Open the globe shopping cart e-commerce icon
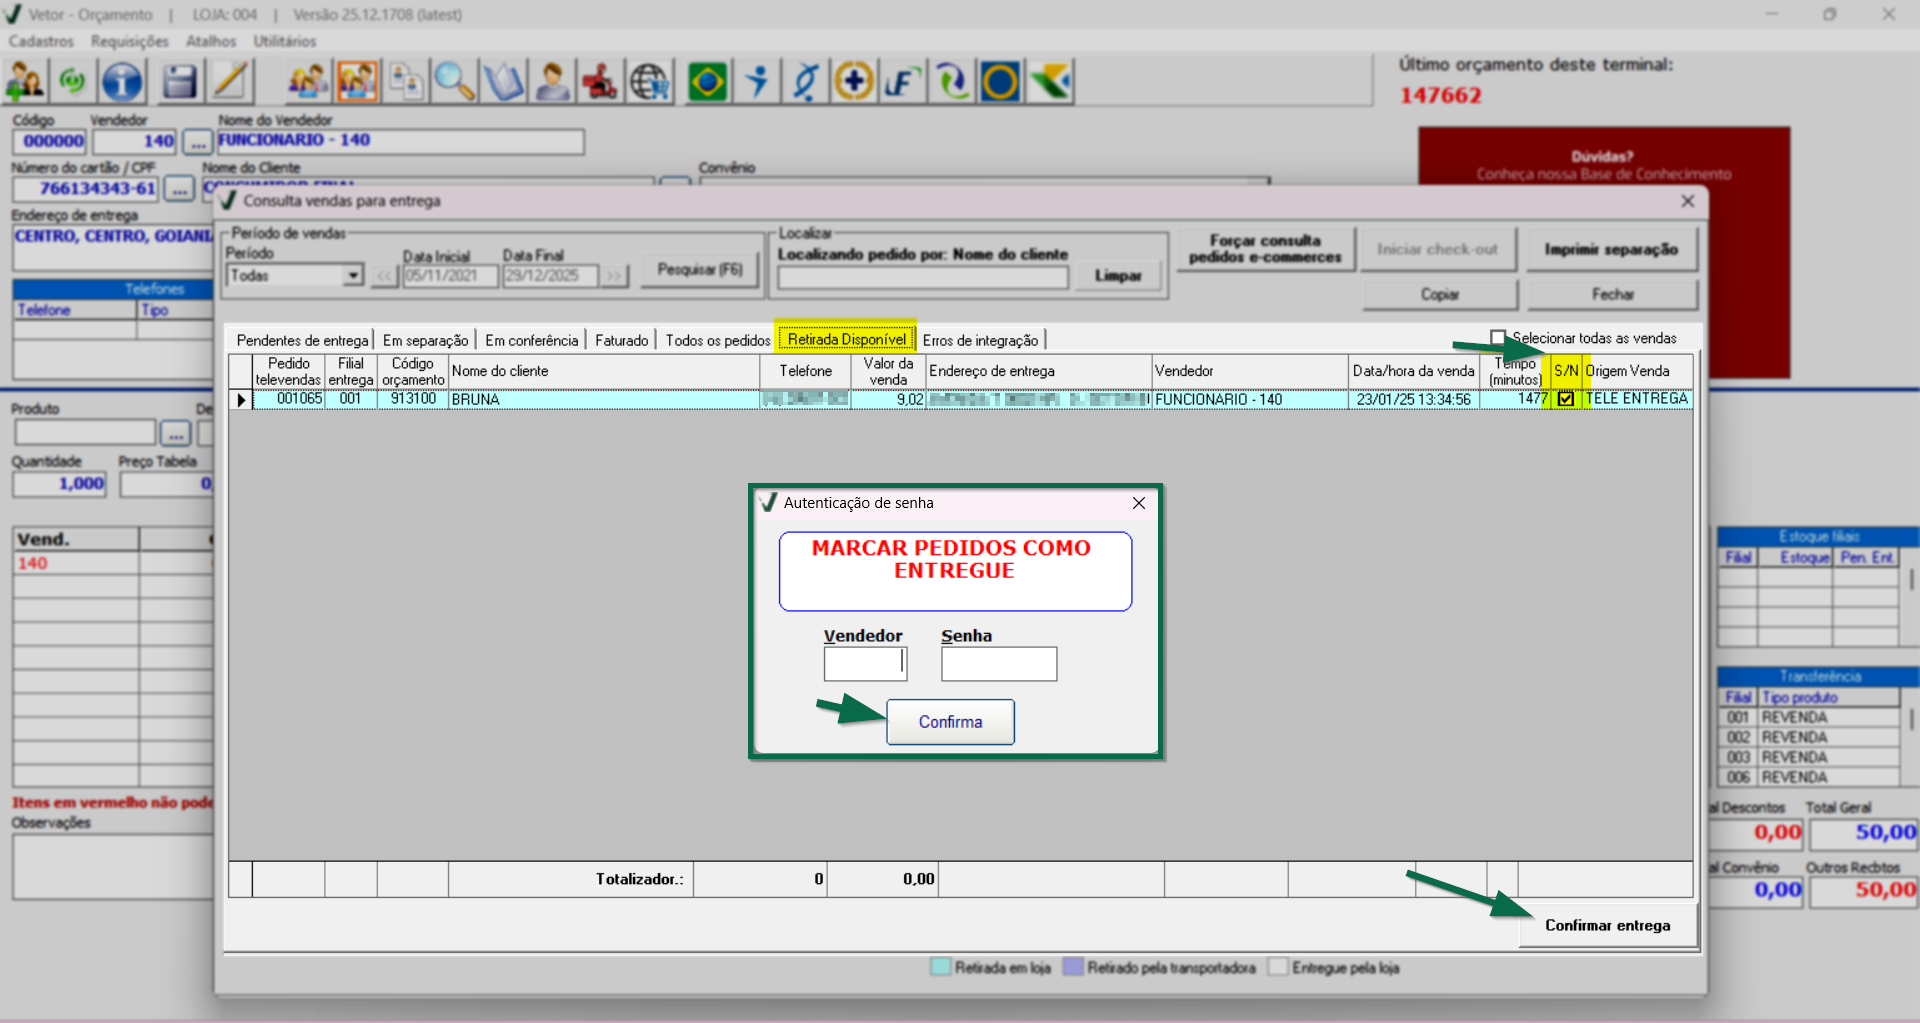This screenshot has width=1920, height=1023. pyautogui.click(x=650, y=82)
